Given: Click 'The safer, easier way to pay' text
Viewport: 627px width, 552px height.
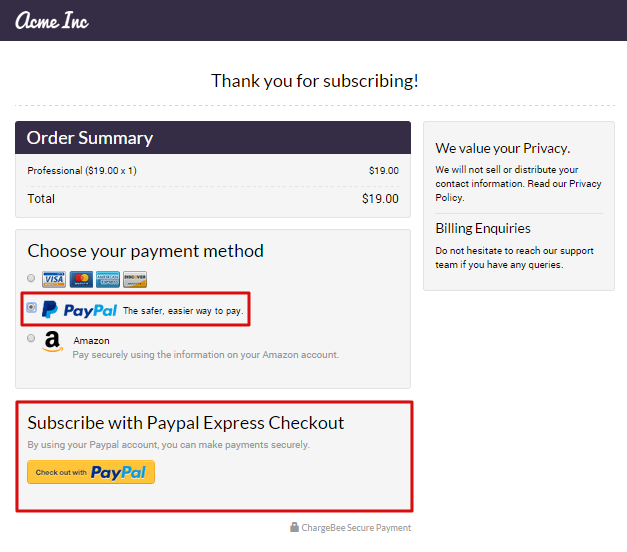Looking at the screenshot, I should [x=183, y=311].
